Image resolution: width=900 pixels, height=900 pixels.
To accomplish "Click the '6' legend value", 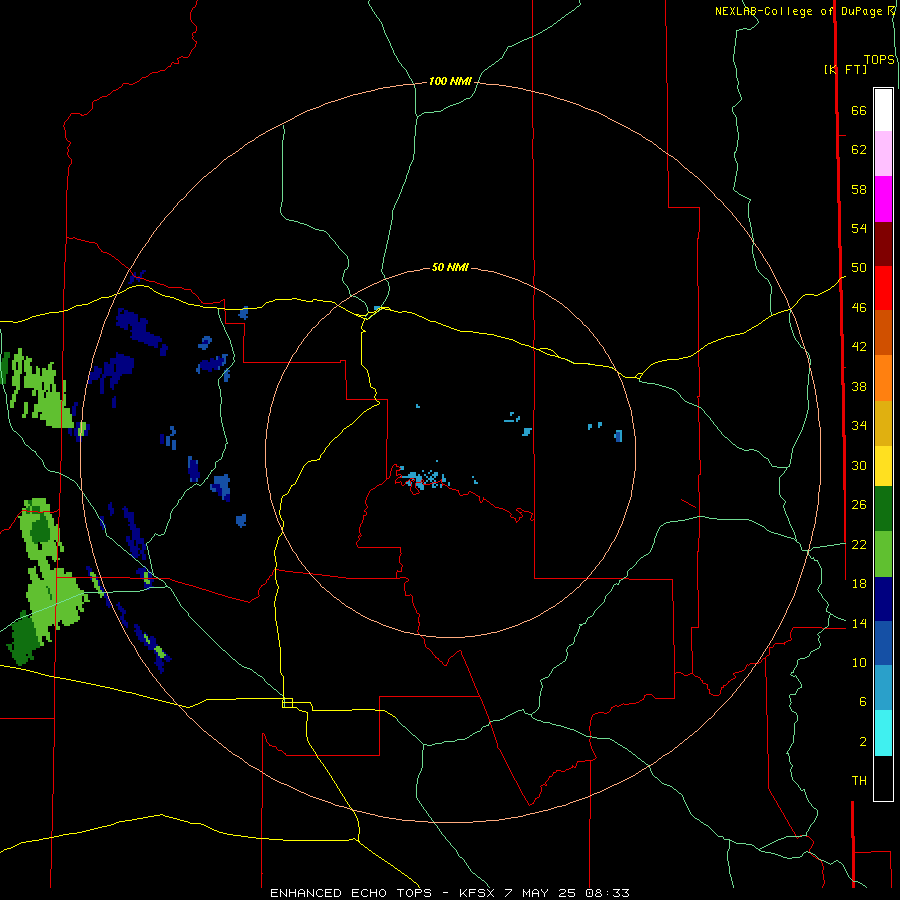I will 862,701.
